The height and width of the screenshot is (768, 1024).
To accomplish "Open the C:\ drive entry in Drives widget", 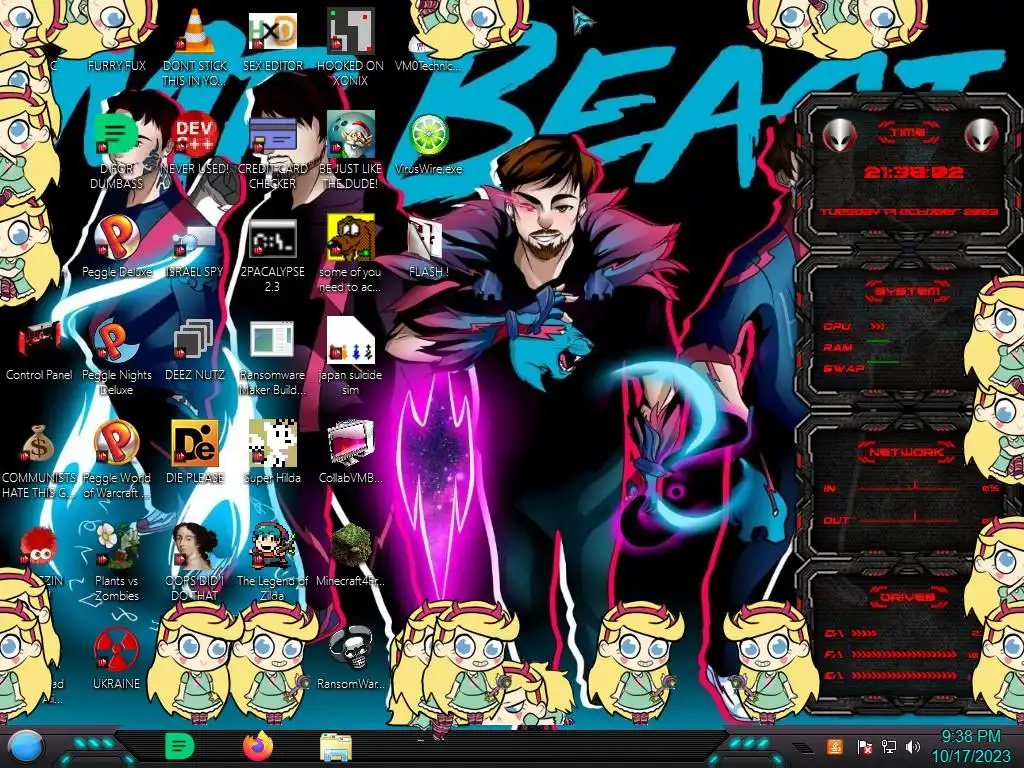I will pos(904,633).
